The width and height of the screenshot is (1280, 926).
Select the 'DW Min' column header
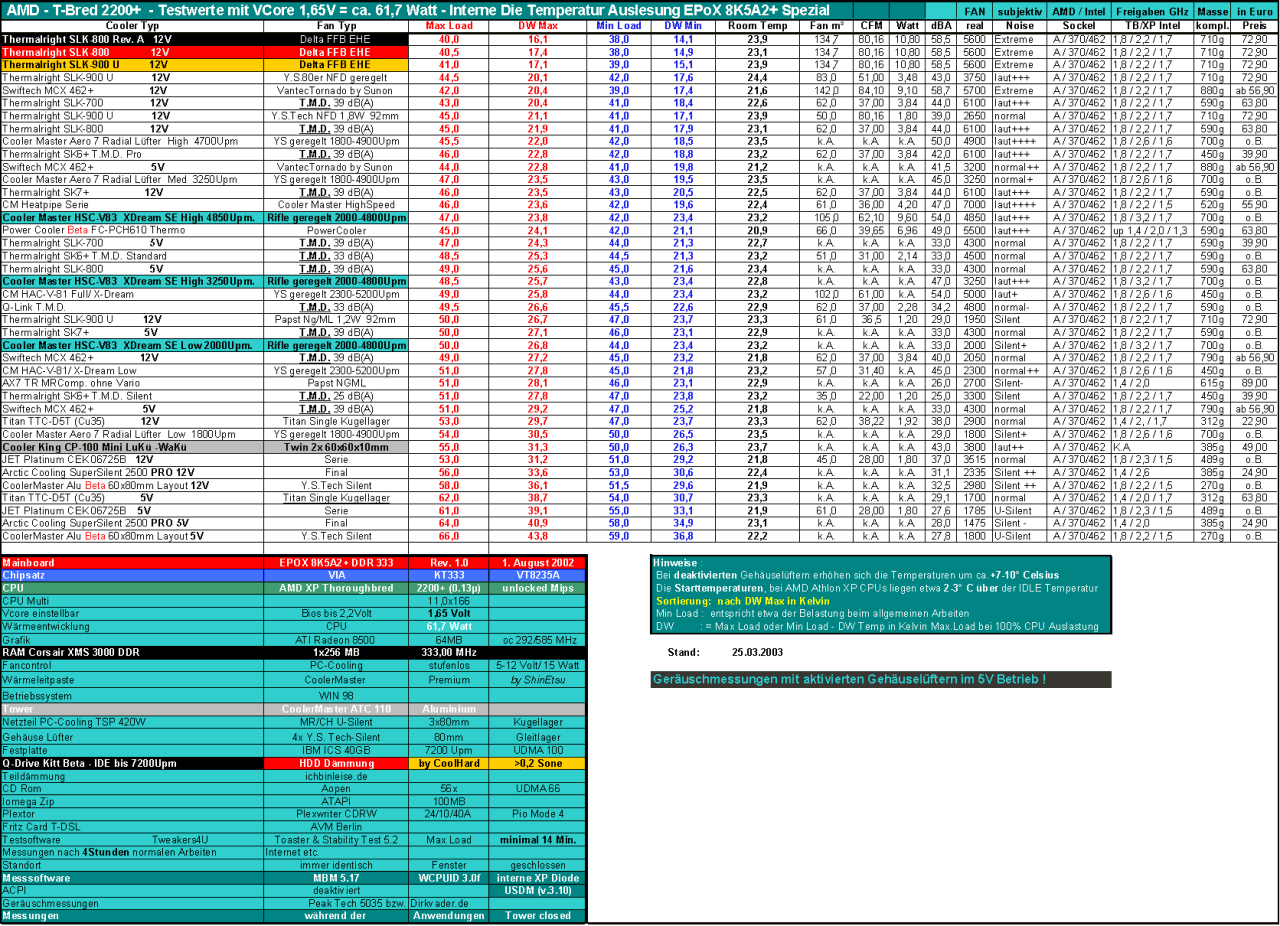coord(683,25)
